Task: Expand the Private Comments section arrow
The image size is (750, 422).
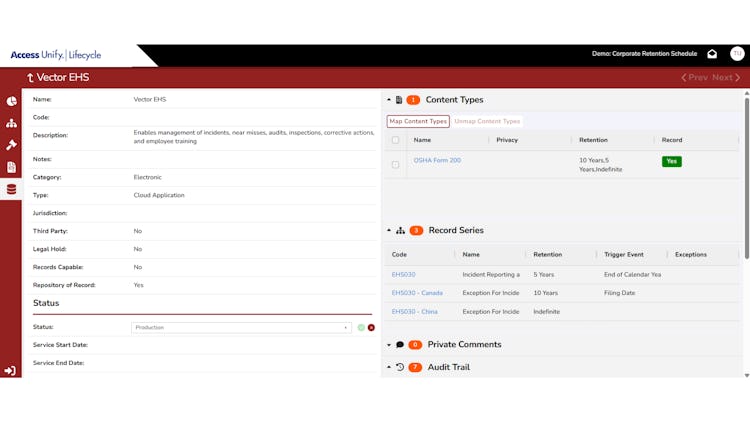Action: tap(389, 344)
